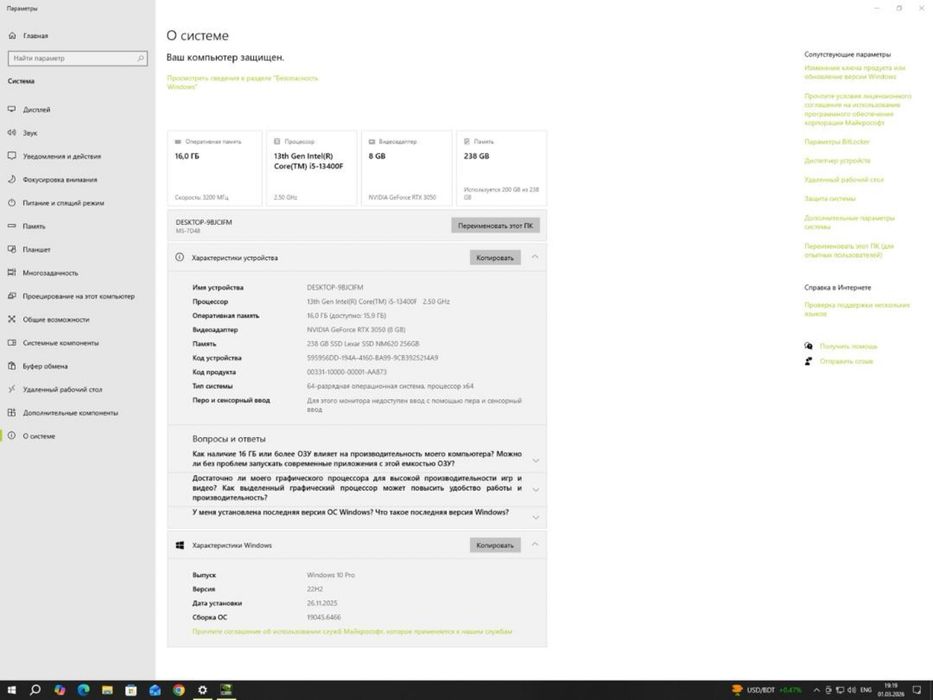Copy Windows specs with Копировать button
933x700 pixels.
(495, 545)
